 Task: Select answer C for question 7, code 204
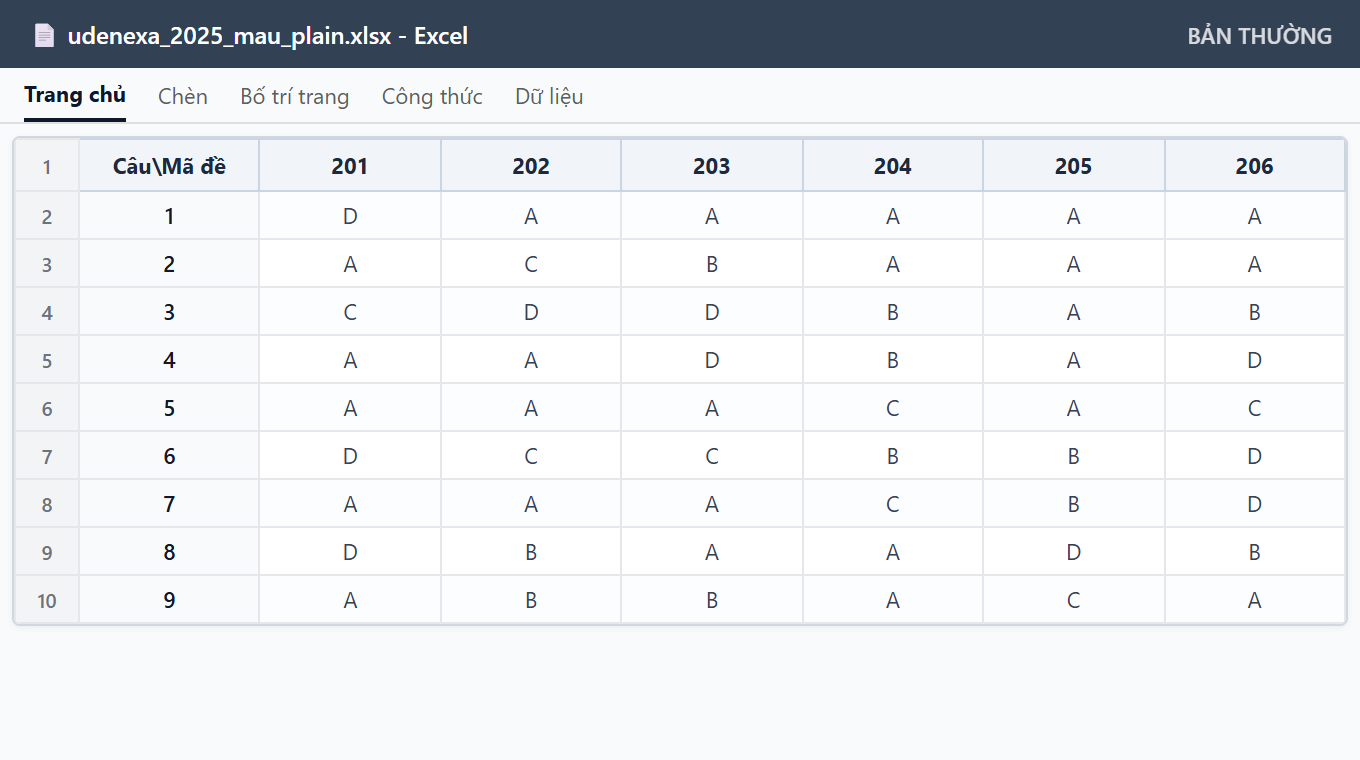point(893,504)
